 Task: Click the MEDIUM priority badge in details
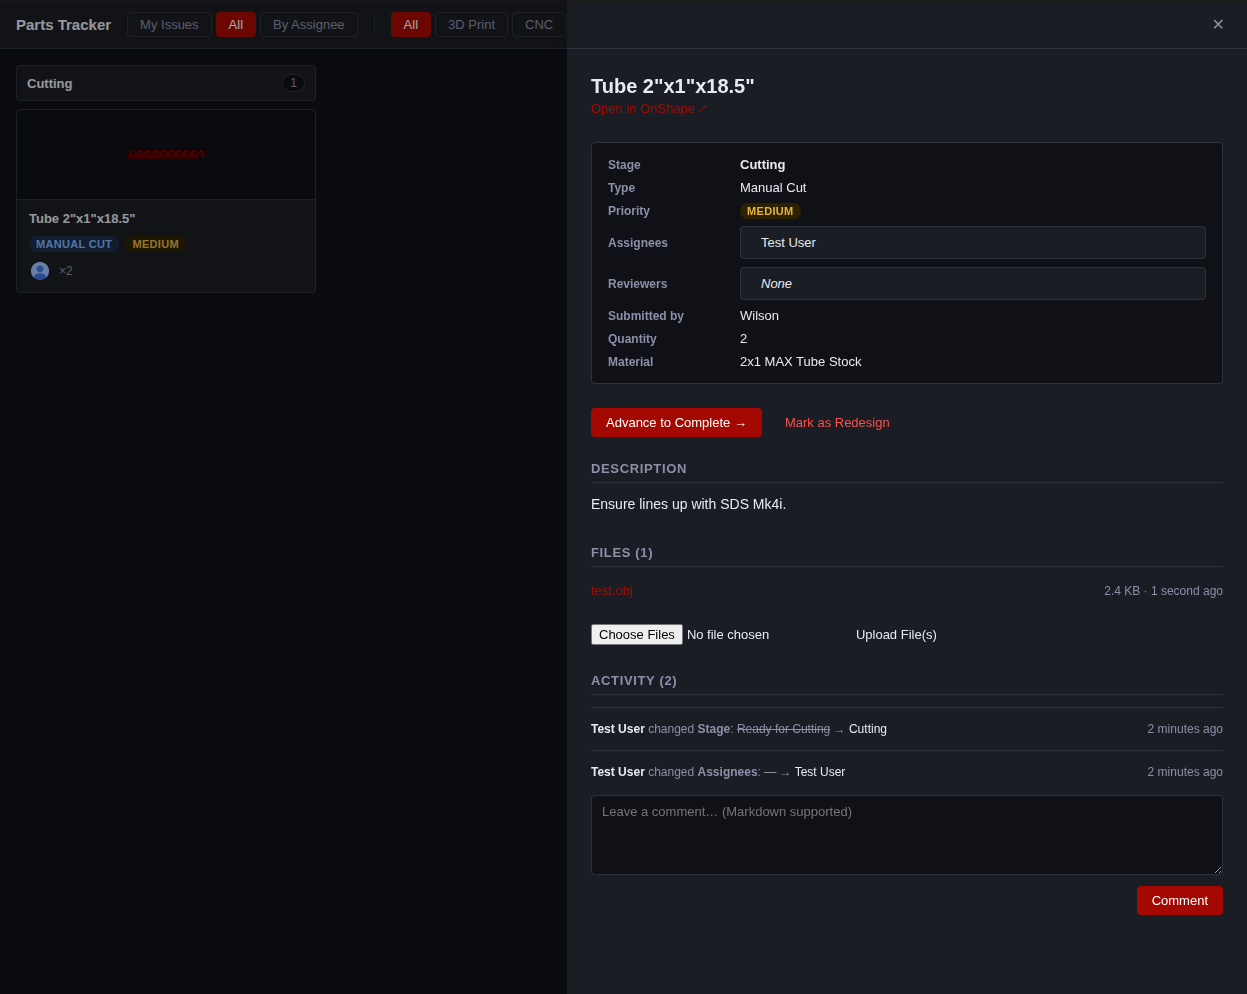point(770,211)
